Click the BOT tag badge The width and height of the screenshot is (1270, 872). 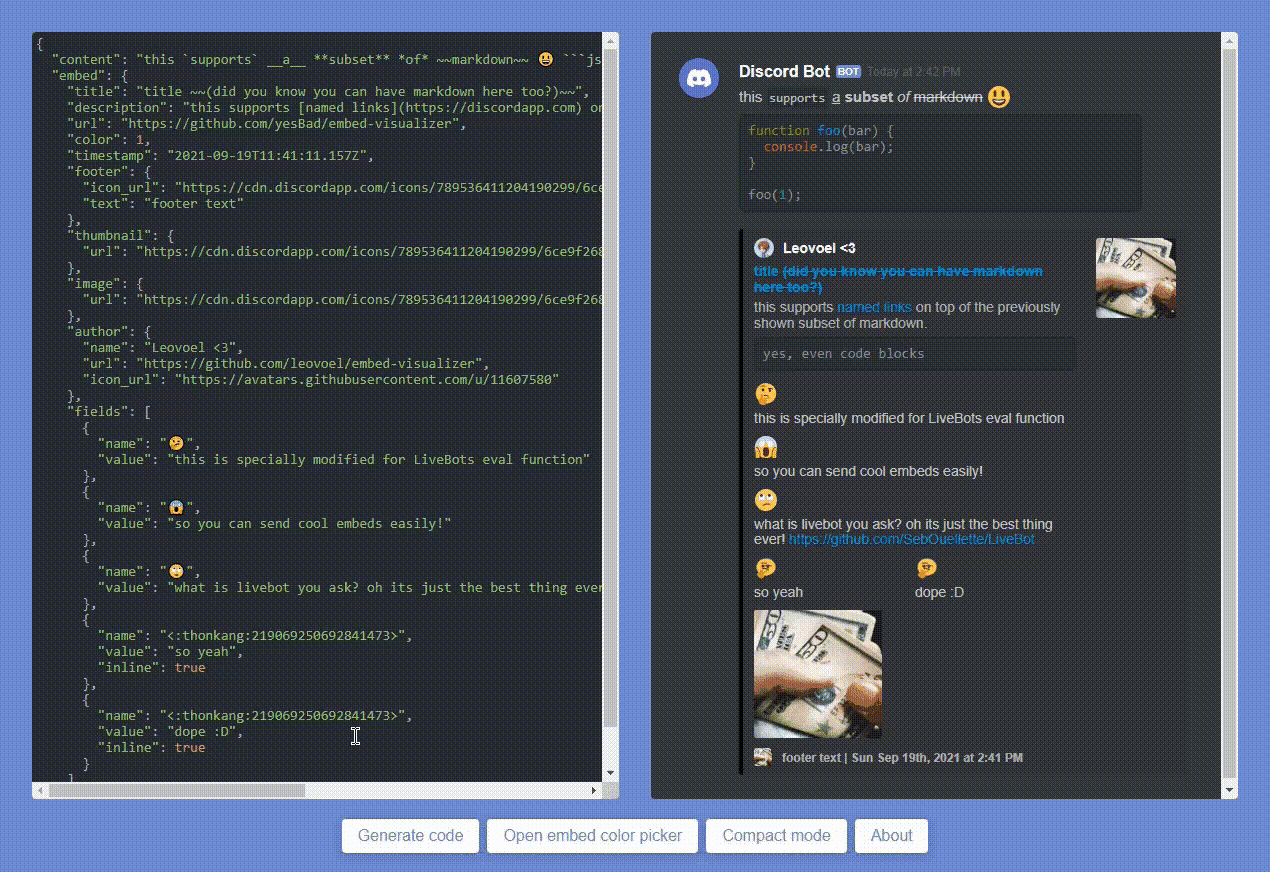pyautogui.click(x=849, y=72)
